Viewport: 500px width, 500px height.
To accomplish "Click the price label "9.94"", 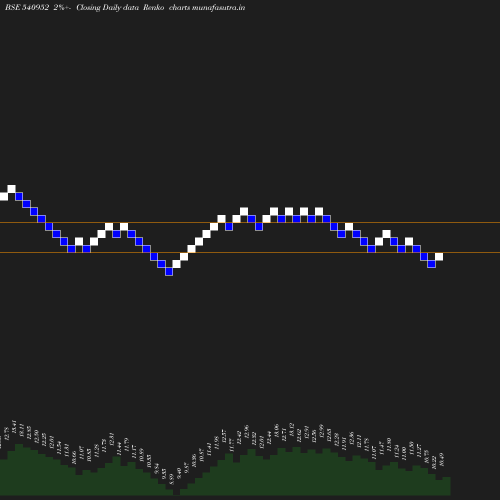I will pos(157,468).
